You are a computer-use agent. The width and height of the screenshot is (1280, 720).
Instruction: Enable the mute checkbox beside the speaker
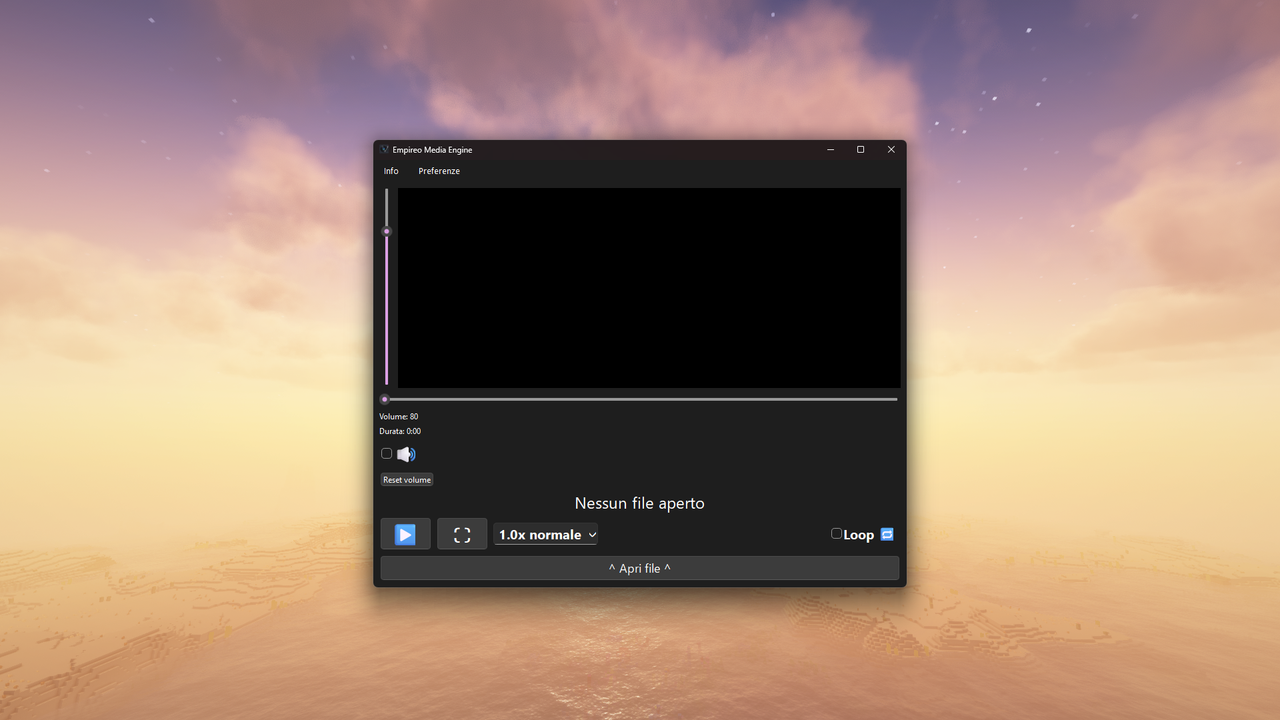pos(386,453)
